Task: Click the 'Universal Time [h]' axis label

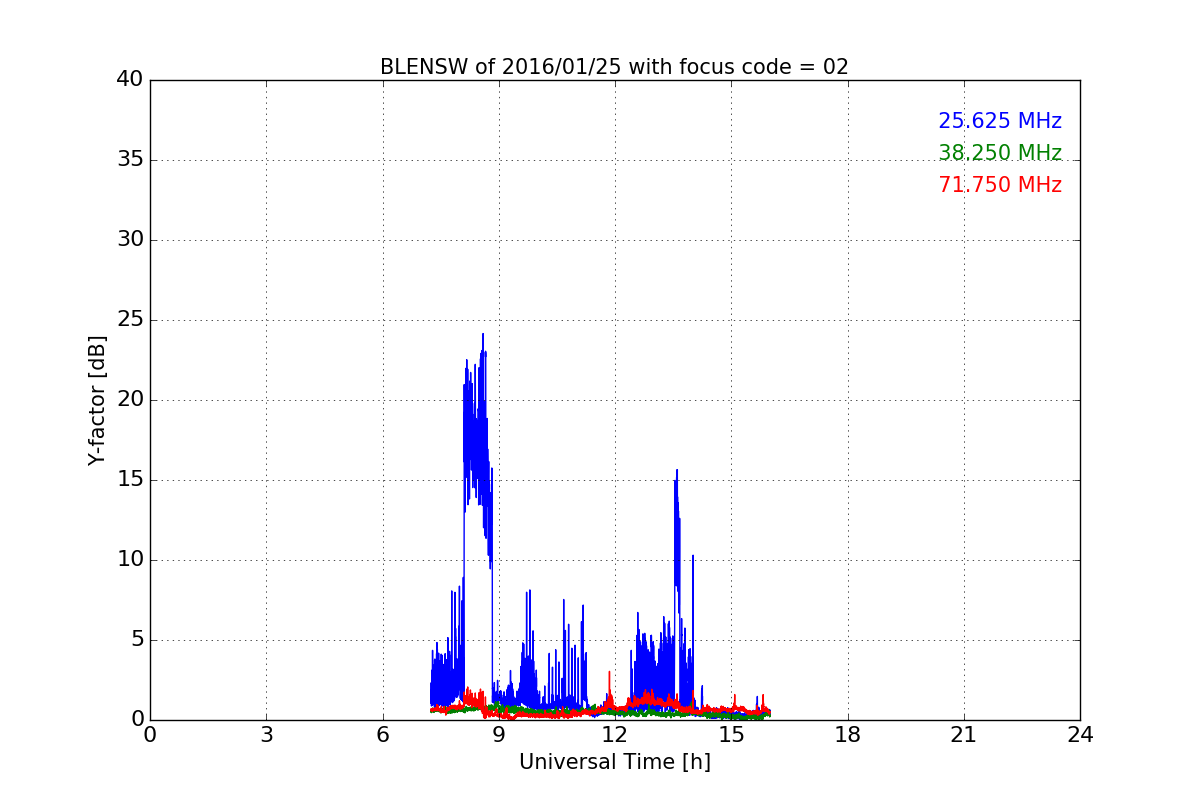Action: pyautogui.click(x=615, y=762)
